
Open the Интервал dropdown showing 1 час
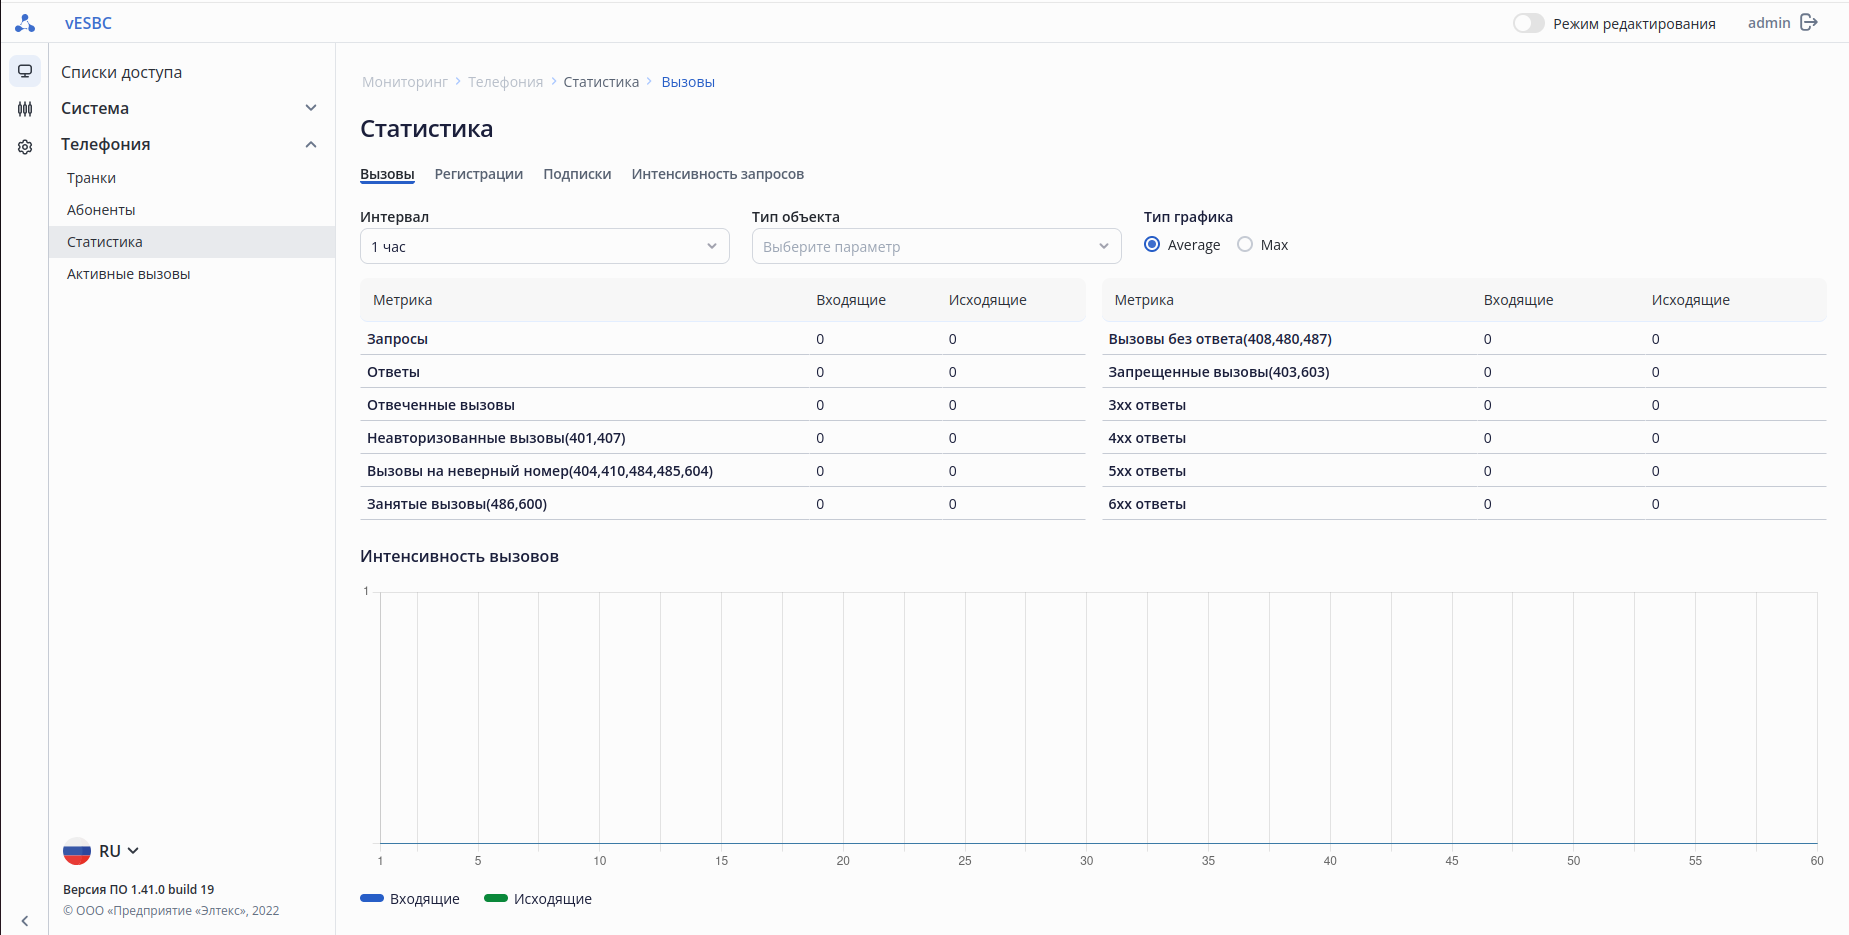click(x=544, y=246)
